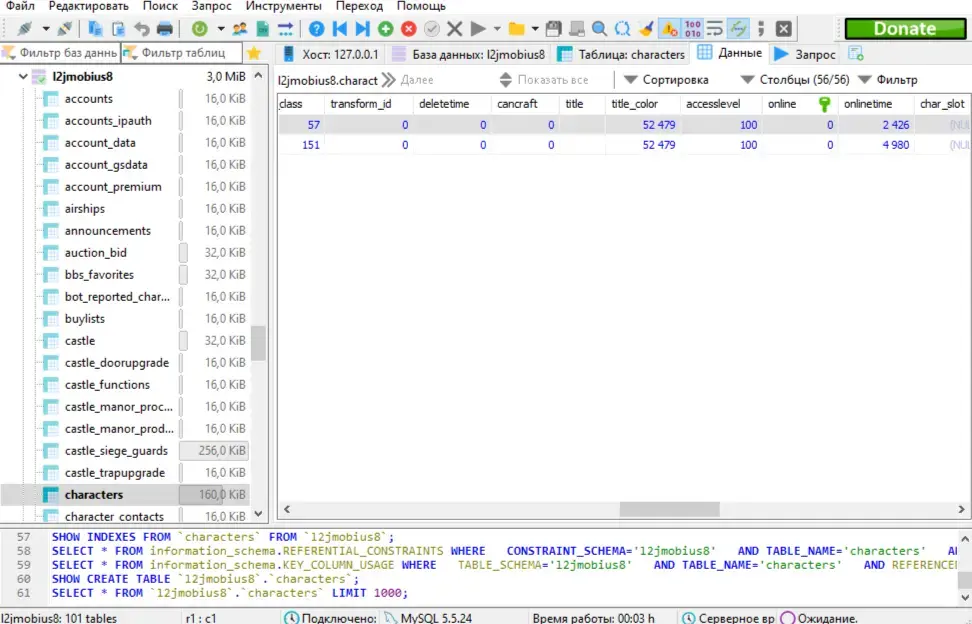Image resolution: width=972 pixels, height=624 pixels.
Task: Click the Показать все button
Action: 544,80
